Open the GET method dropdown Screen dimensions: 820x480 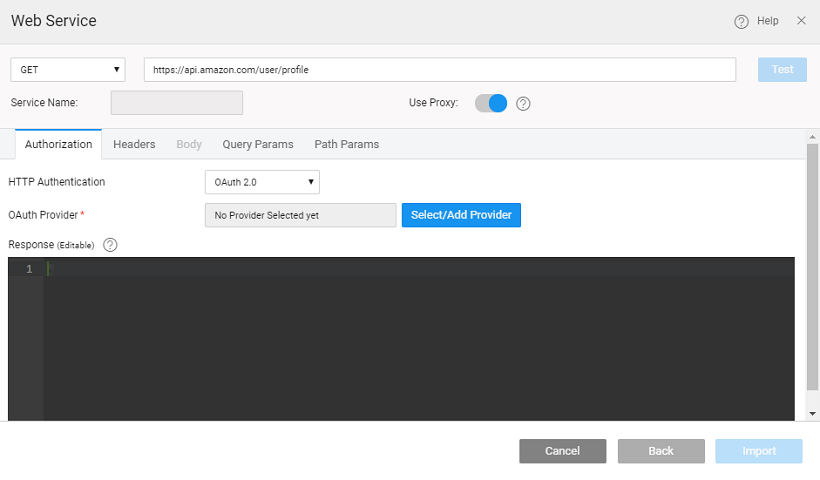[68, 69]
